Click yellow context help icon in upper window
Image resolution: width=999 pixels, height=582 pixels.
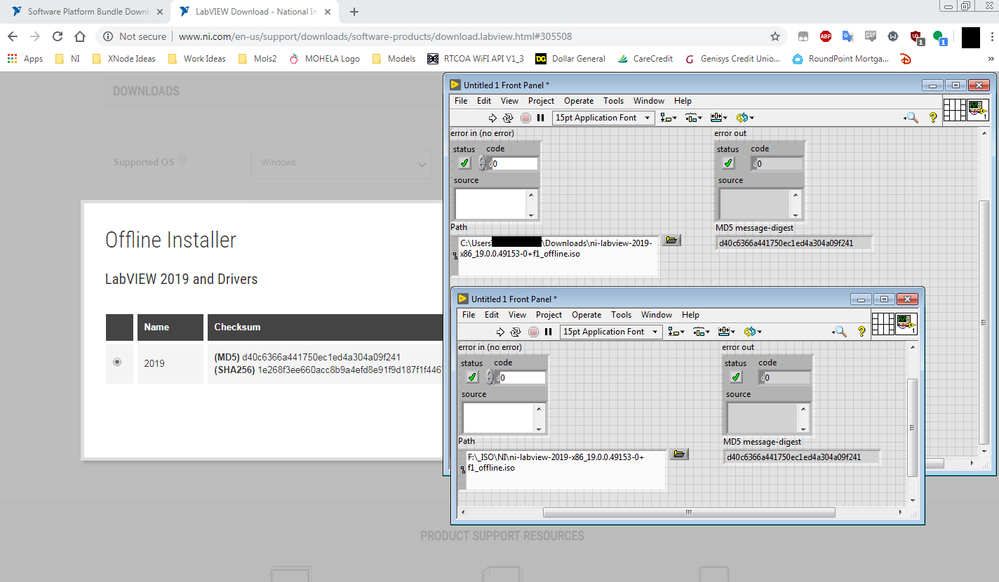[x=933, y=118]
